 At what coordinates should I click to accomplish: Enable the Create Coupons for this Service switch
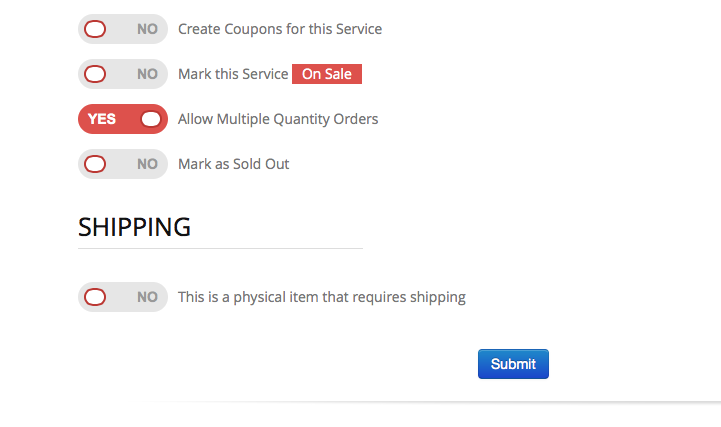(x=122, y=29)
